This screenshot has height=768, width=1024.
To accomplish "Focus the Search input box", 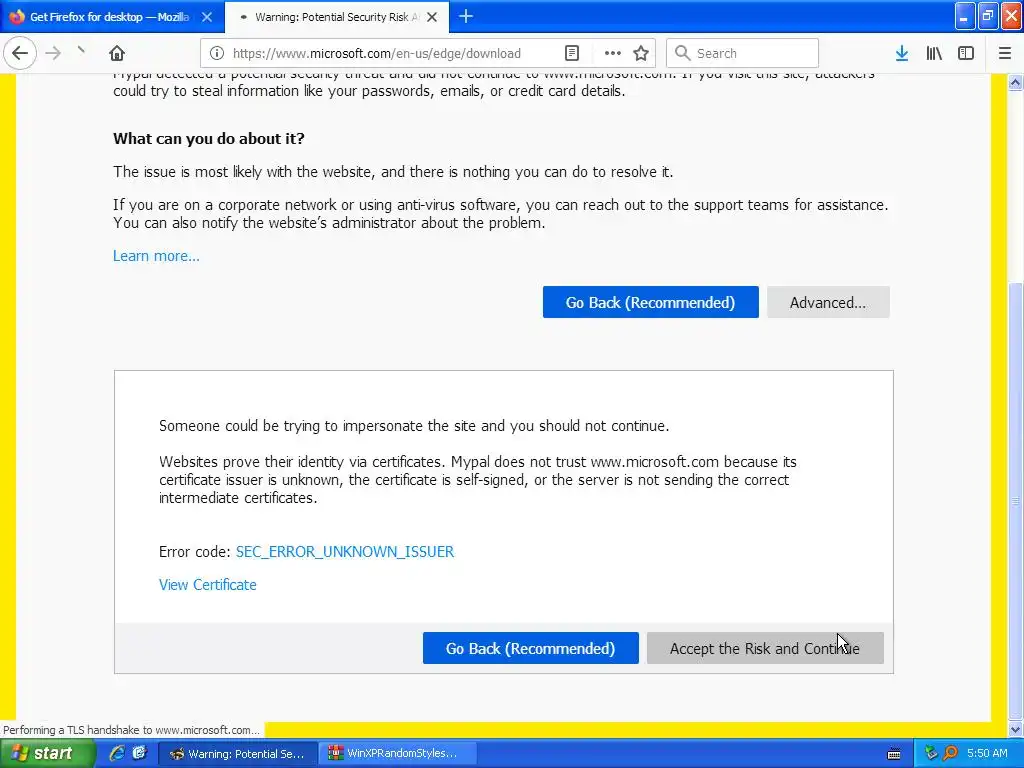I will pyautogui.click(x=742, y=53).
